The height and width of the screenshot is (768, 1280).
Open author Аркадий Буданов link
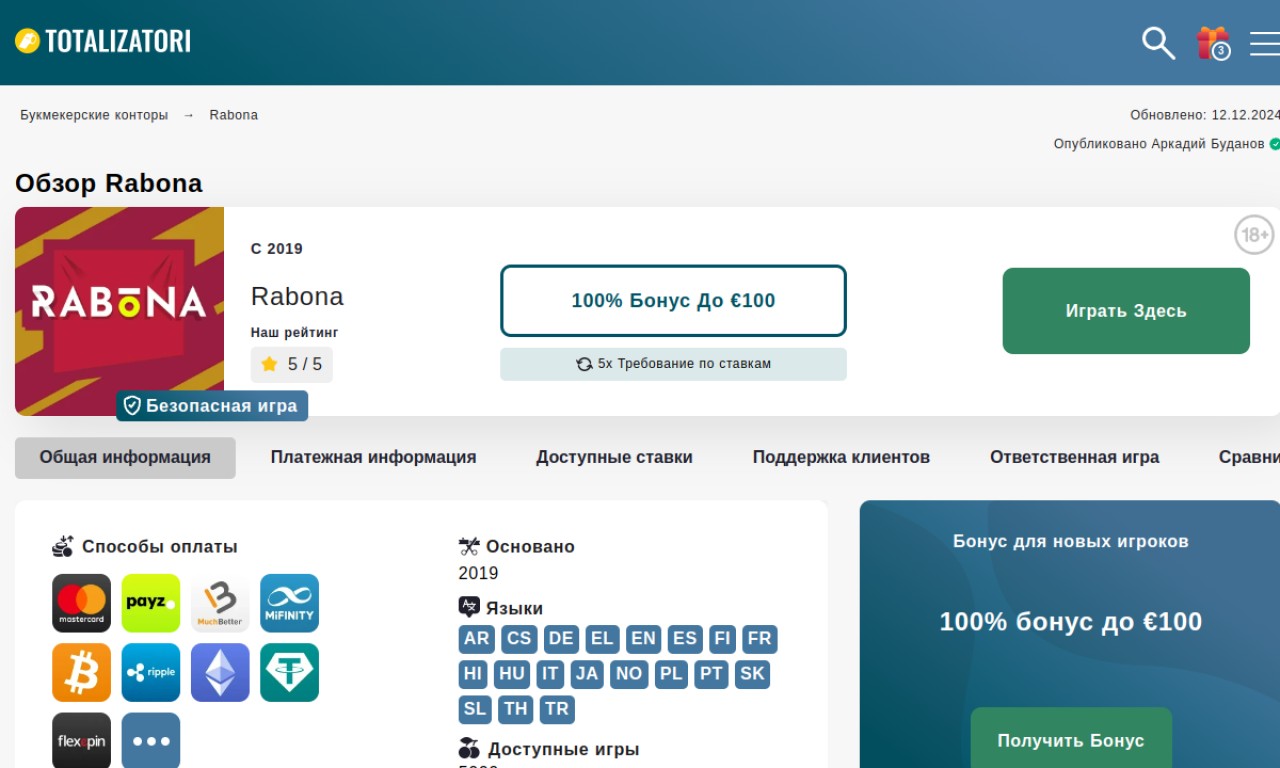[1208, 144]
